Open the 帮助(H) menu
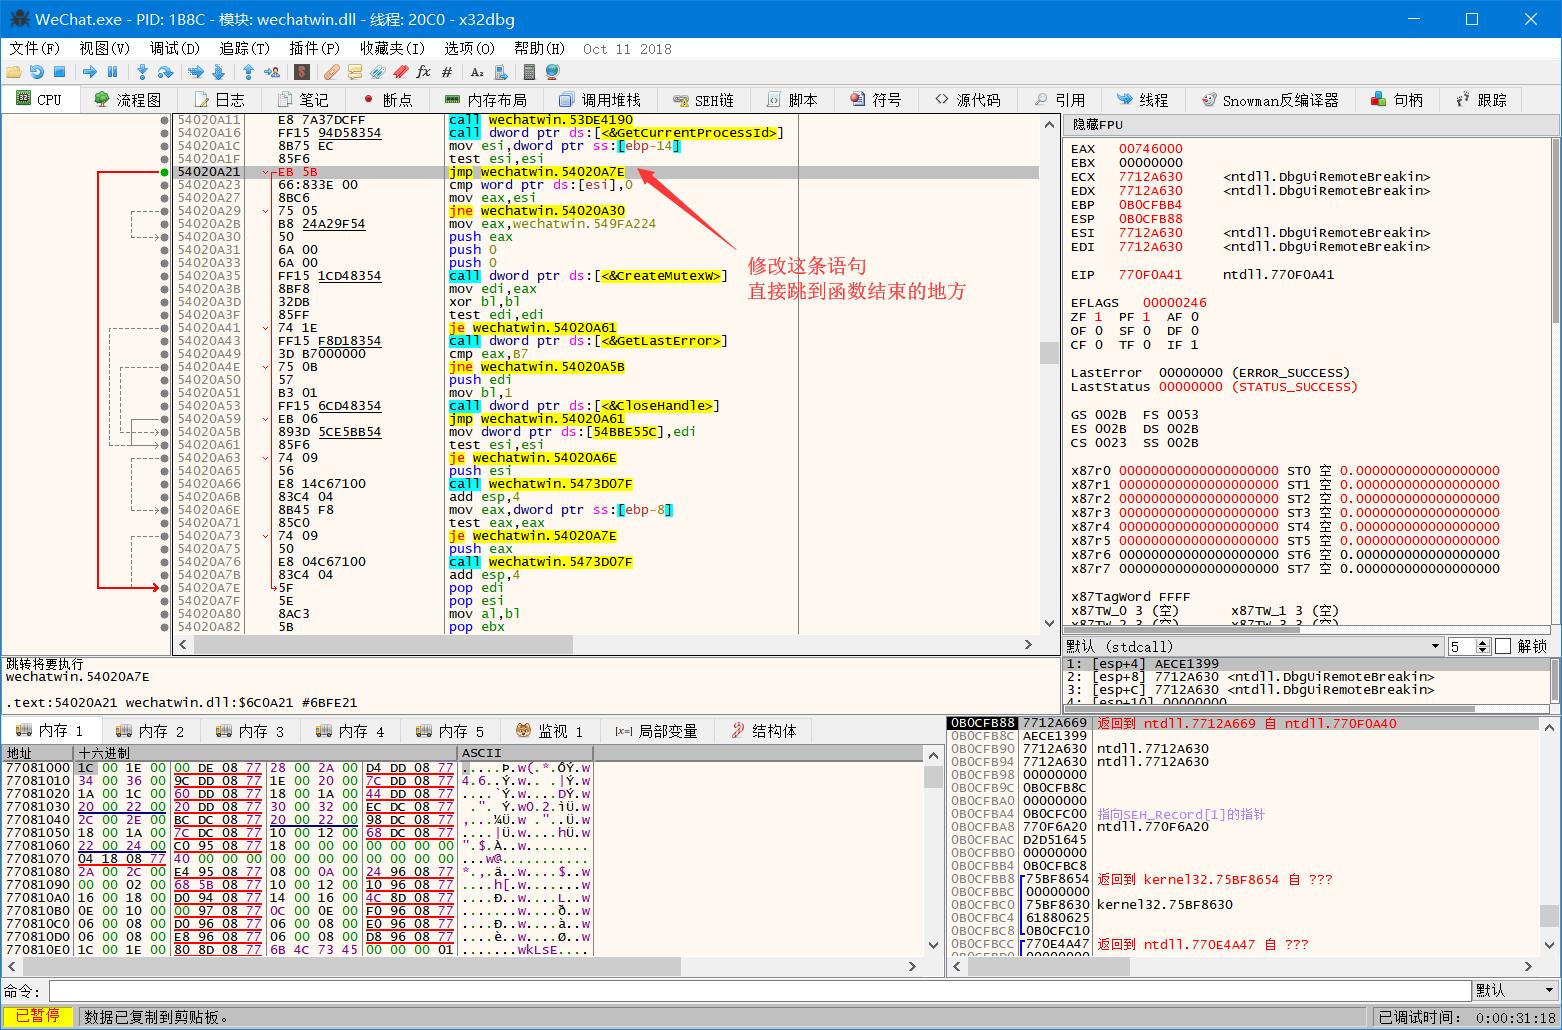 pyautogui.click(x=539, y=48)
